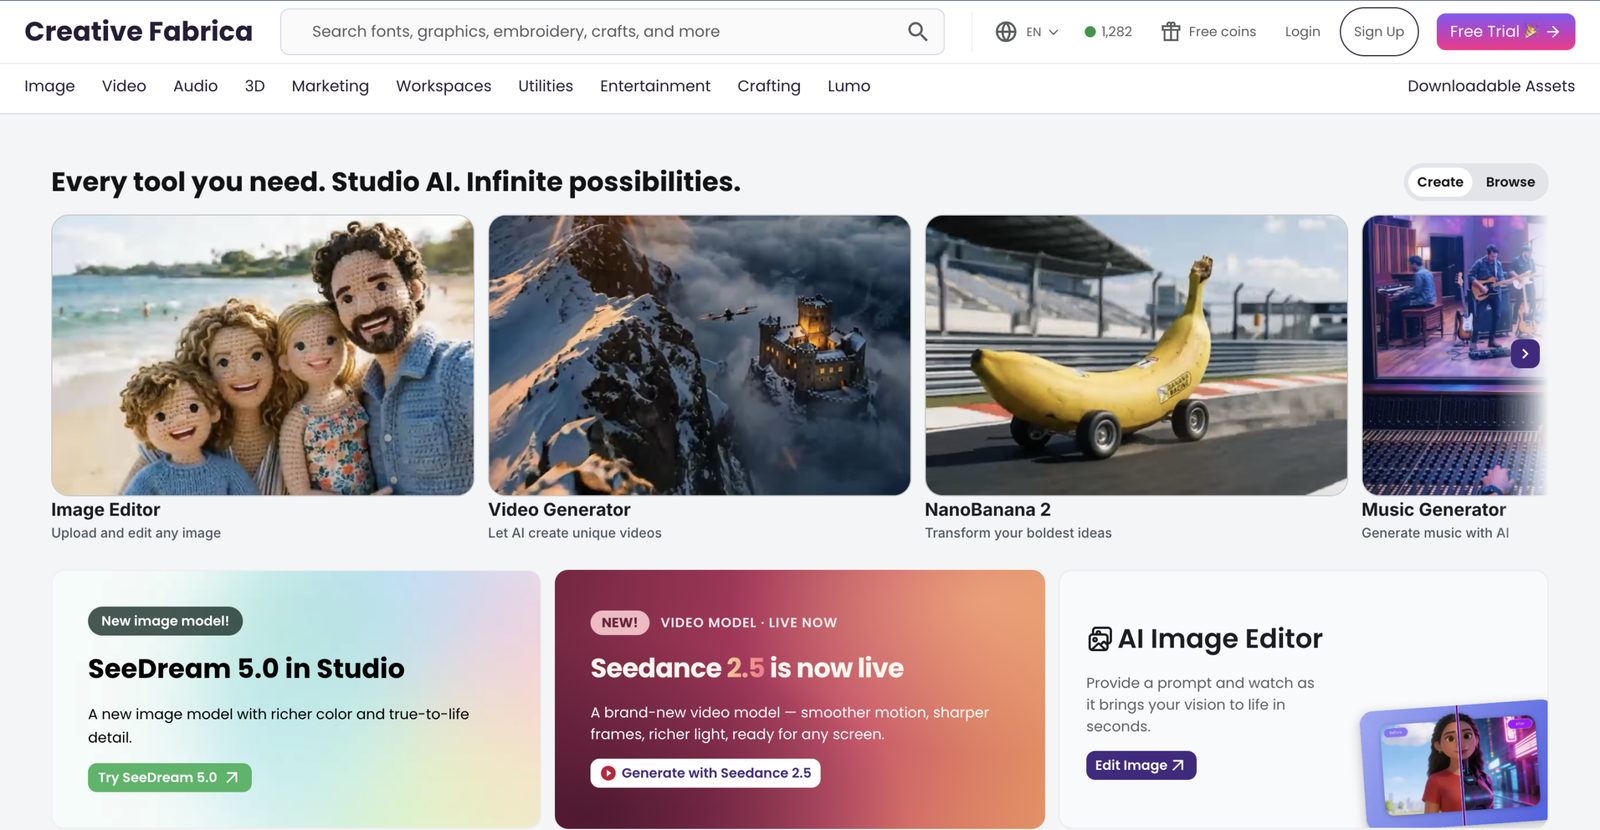This screenshot has height=830, width=1600.
Task: Click the Login link
Action: tap(1302, 32)
